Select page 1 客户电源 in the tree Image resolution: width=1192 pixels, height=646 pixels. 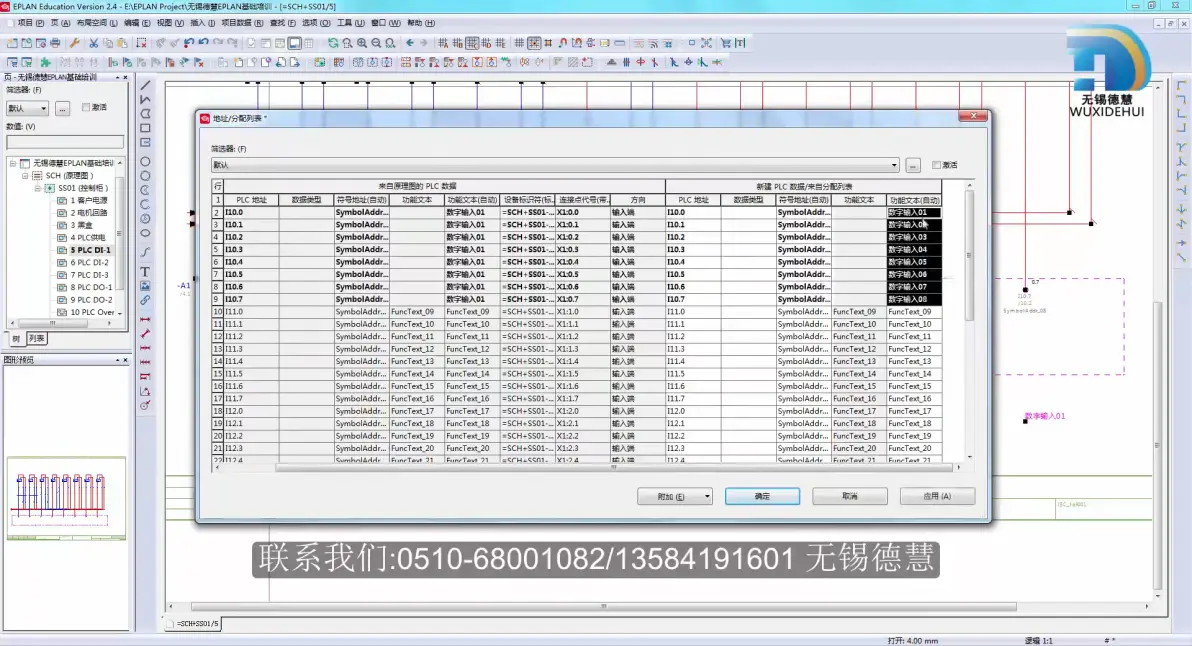[x=89, y=201]
